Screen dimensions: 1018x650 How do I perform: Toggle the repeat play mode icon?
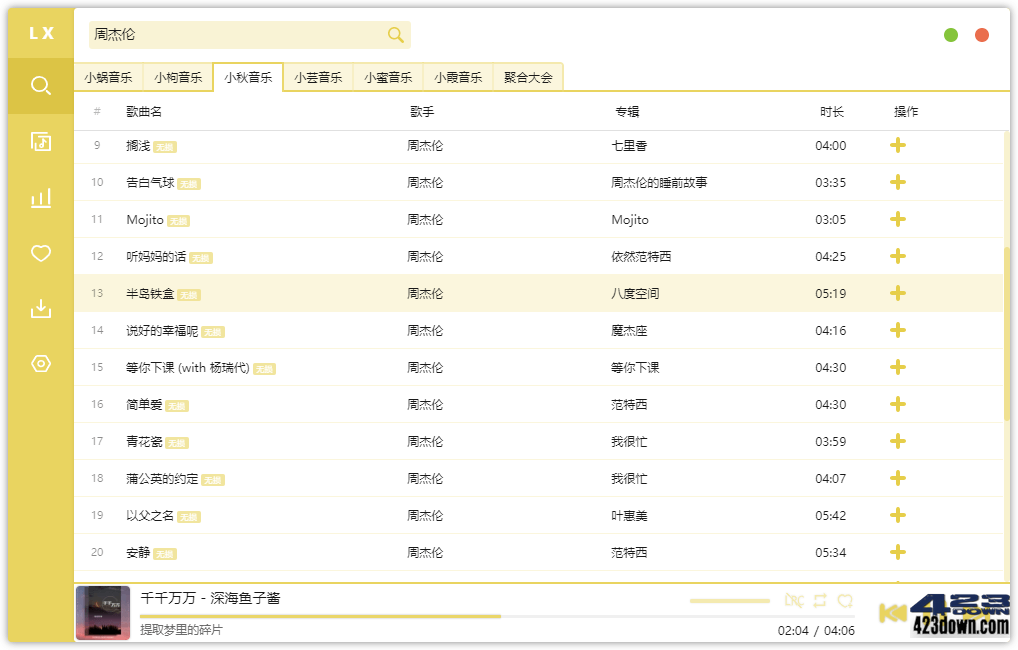[x=820, y=601]
